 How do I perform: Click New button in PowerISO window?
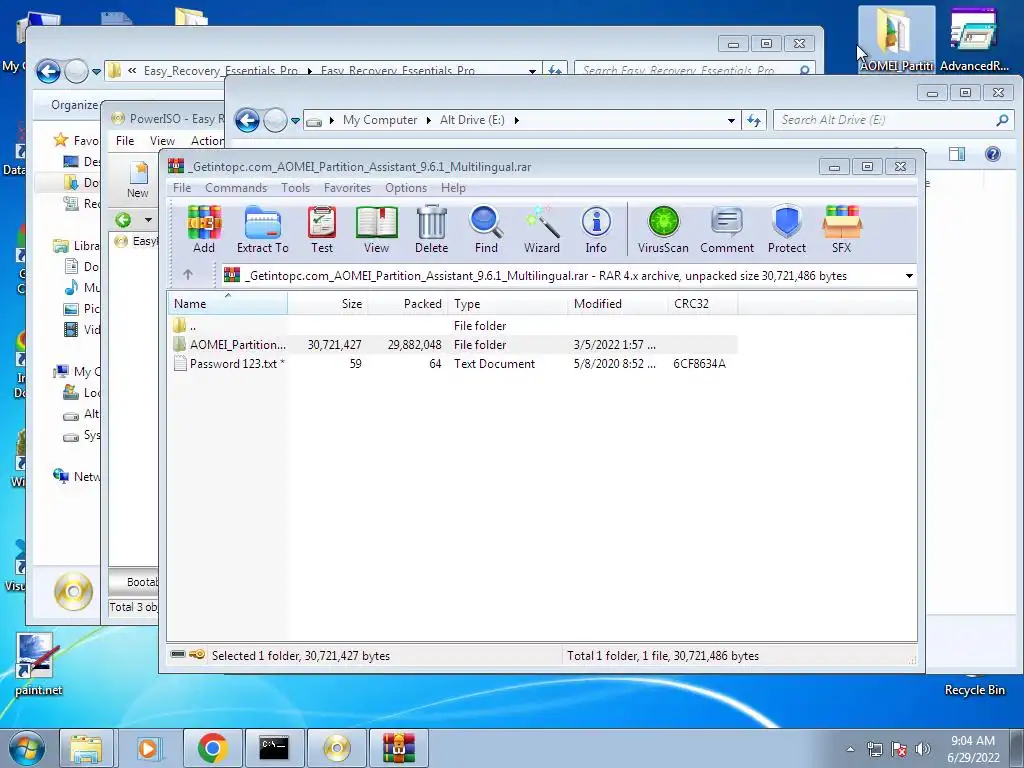pos(138,180)
